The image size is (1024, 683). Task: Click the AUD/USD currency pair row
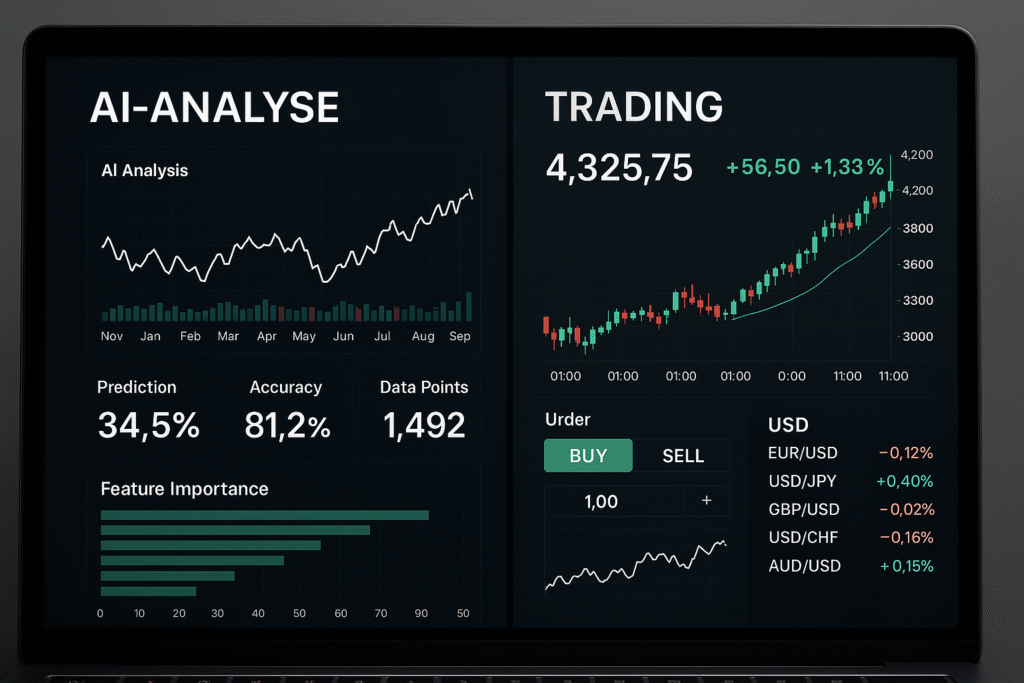coord(850,566)
